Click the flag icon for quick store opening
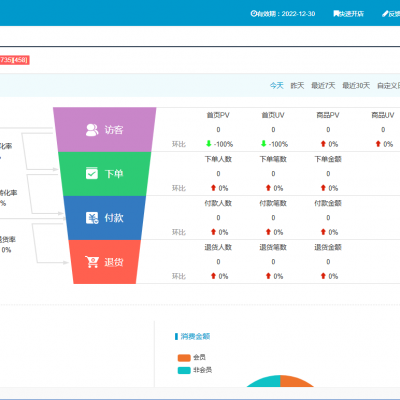This screenshot has height=400, width=400. click(336, 14)
